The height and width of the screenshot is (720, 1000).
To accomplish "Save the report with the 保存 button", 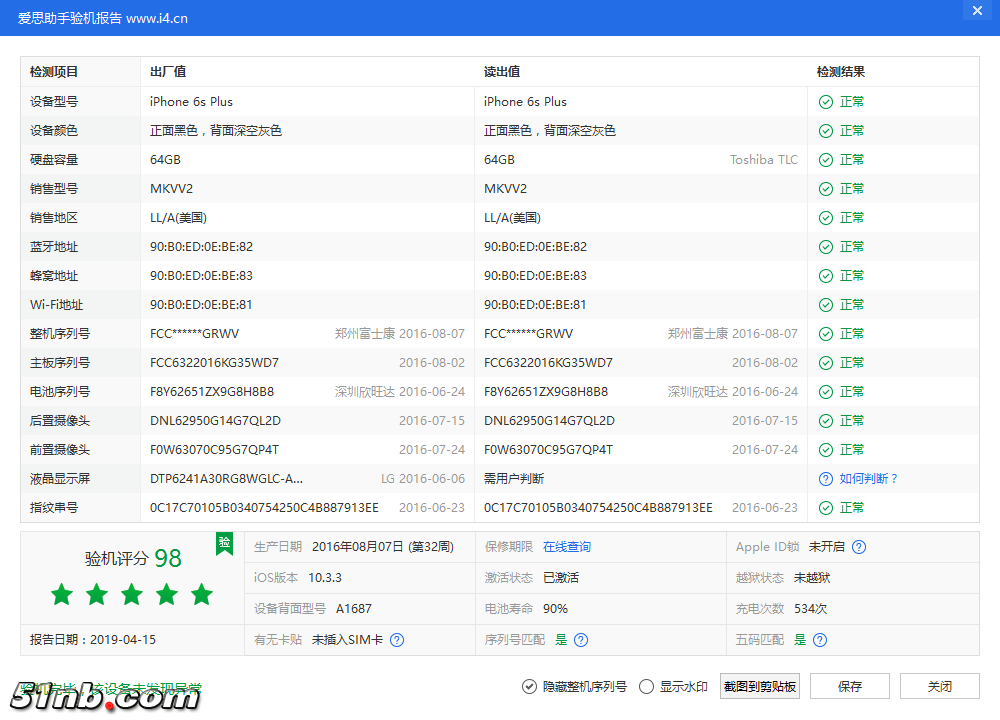I will [x=850, y=686].
